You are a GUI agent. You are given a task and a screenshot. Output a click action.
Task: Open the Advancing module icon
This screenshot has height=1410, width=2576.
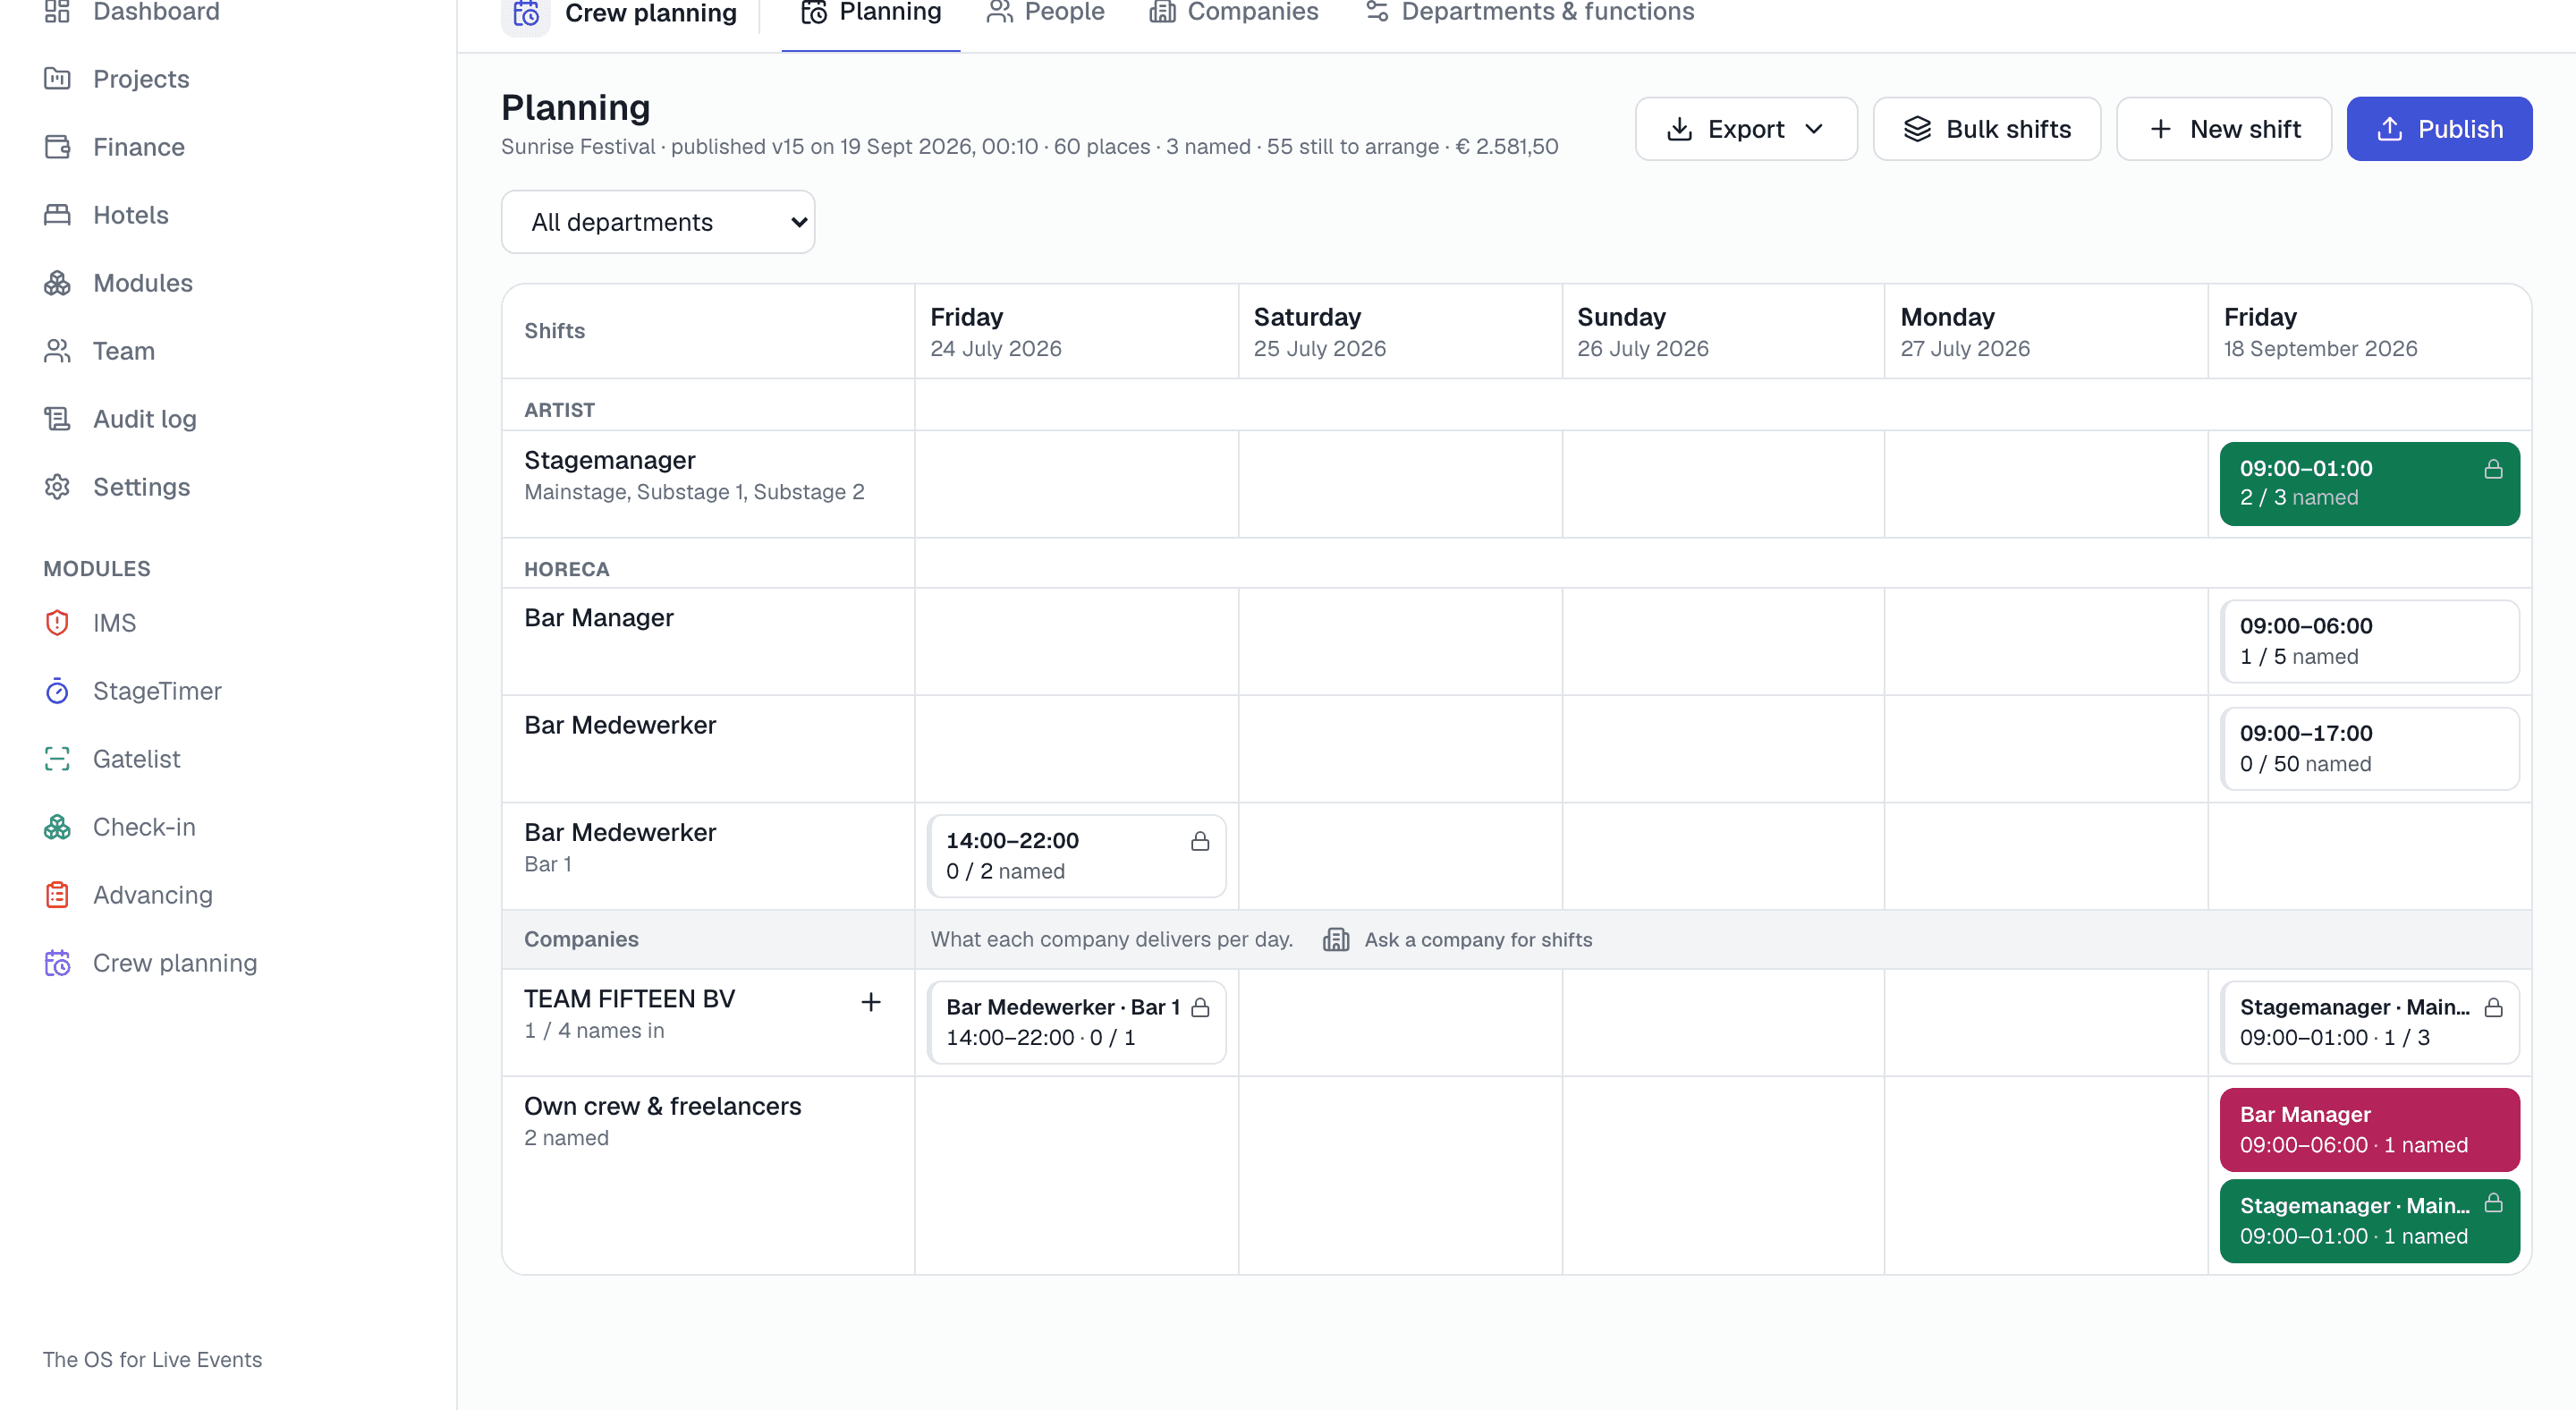57,895
